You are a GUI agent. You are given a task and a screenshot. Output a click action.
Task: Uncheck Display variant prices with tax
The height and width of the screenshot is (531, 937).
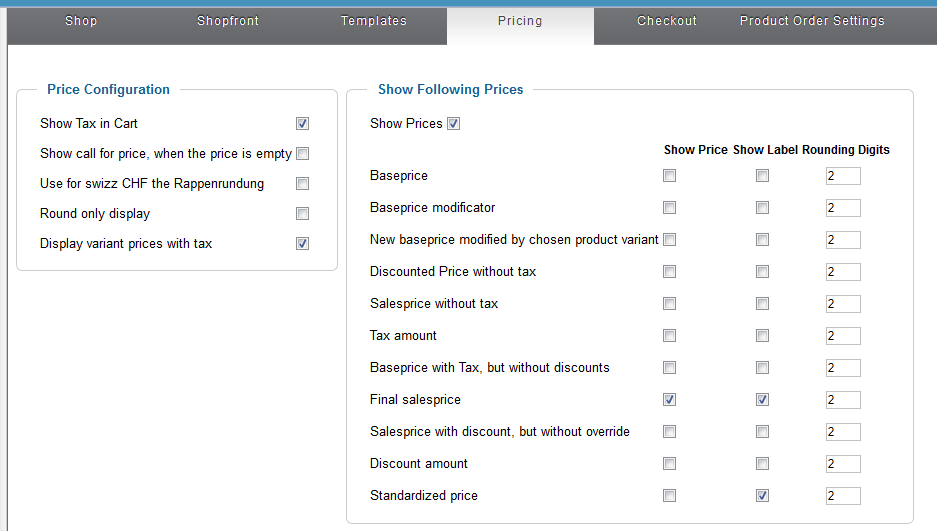[302, 244]
